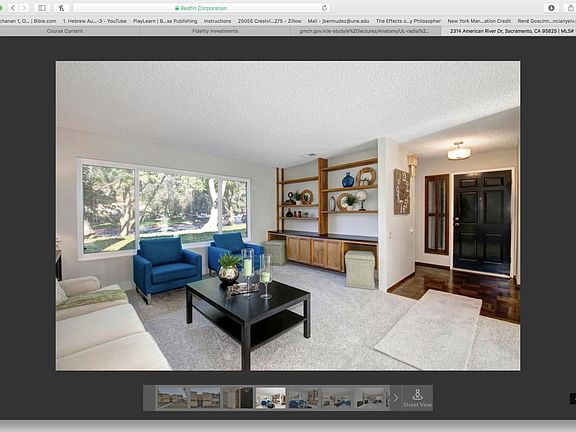This screenshot has width=576, height=432.
Task: Switch to the Fidelity Investments tab
Action: [x=215, y=31]
